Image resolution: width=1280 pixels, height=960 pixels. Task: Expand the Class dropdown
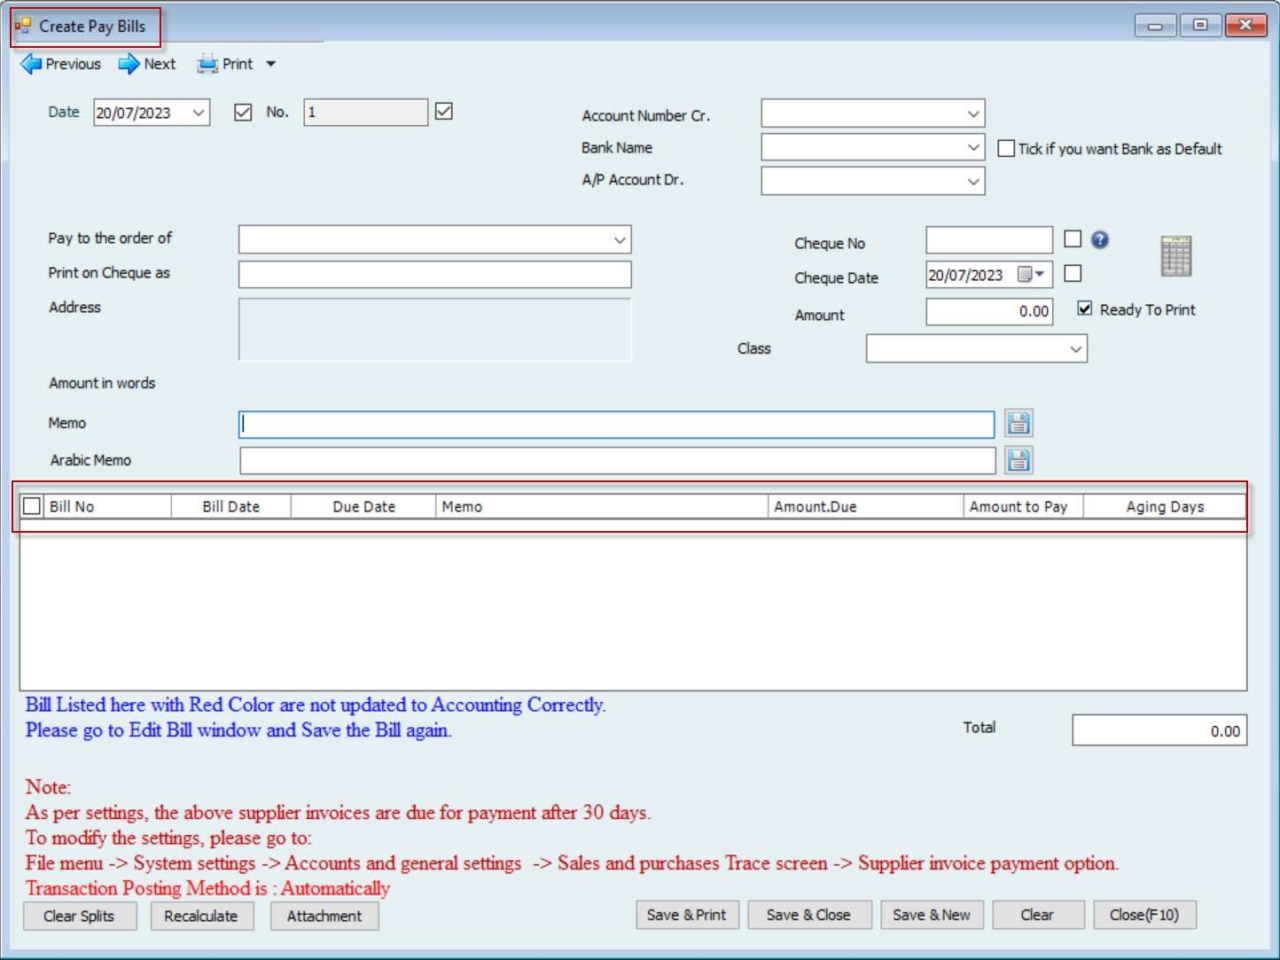click(1075, 349)
